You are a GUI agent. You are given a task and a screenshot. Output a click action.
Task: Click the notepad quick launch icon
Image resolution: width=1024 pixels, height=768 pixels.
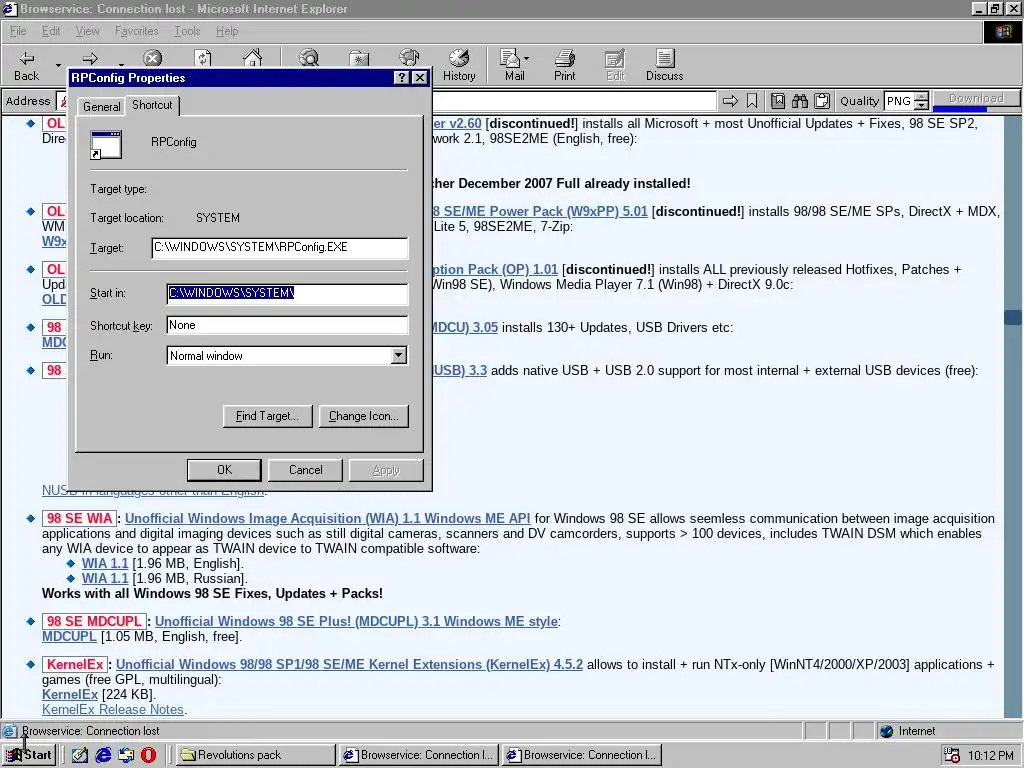pos(80,755)
